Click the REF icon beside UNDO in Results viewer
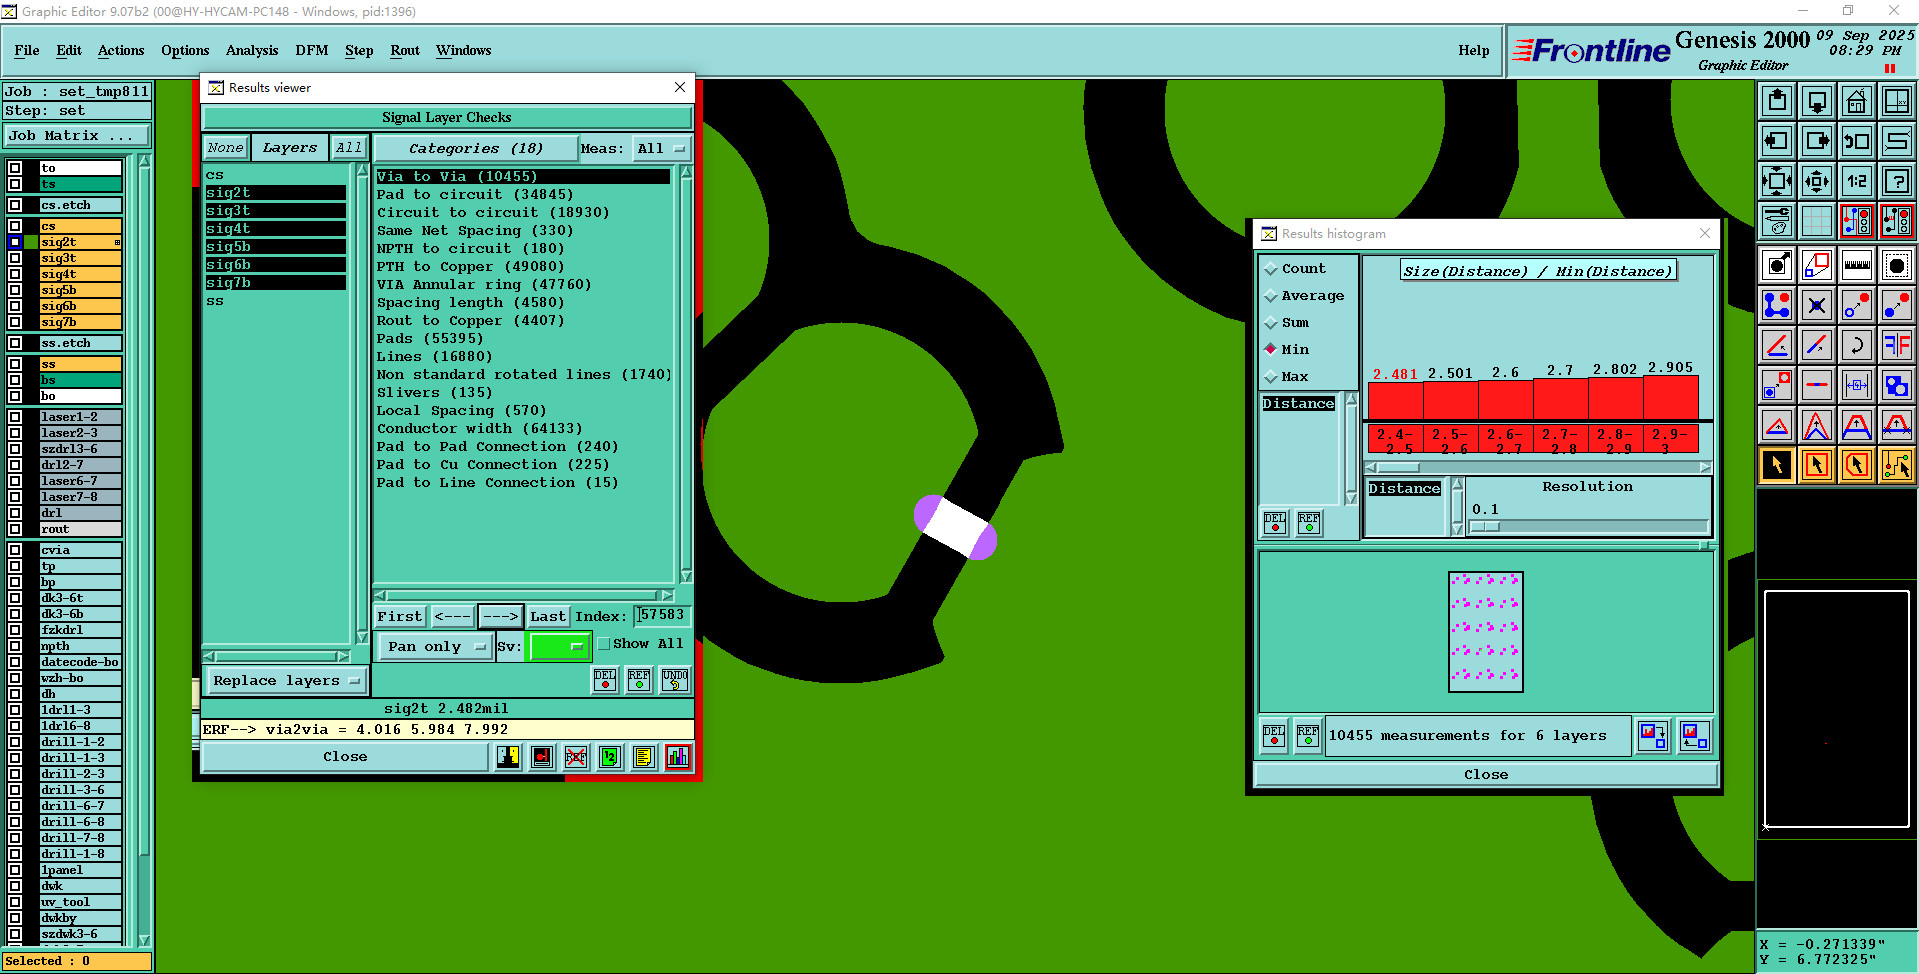Viewport: 1919px width, 974px height. click(x=639, y=680)
